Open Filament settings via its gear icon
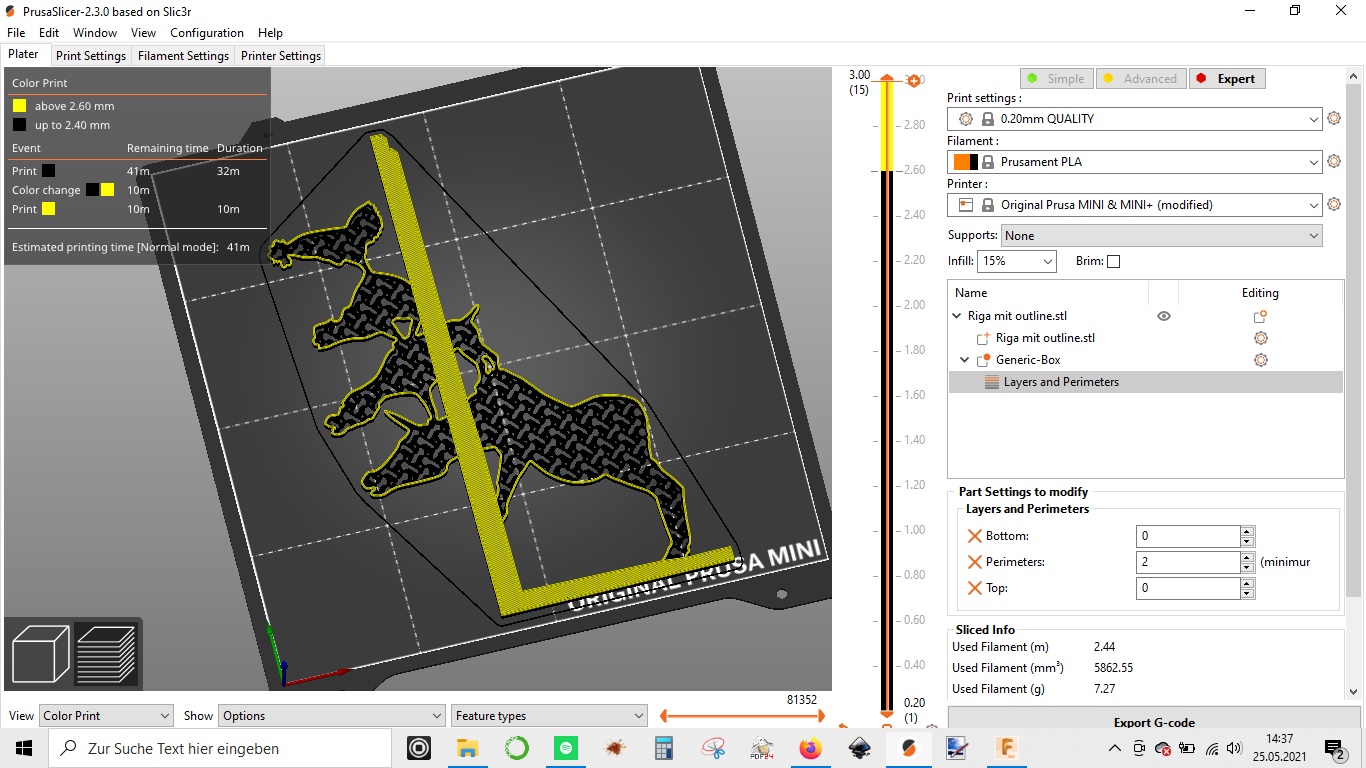 point(1333,161)
